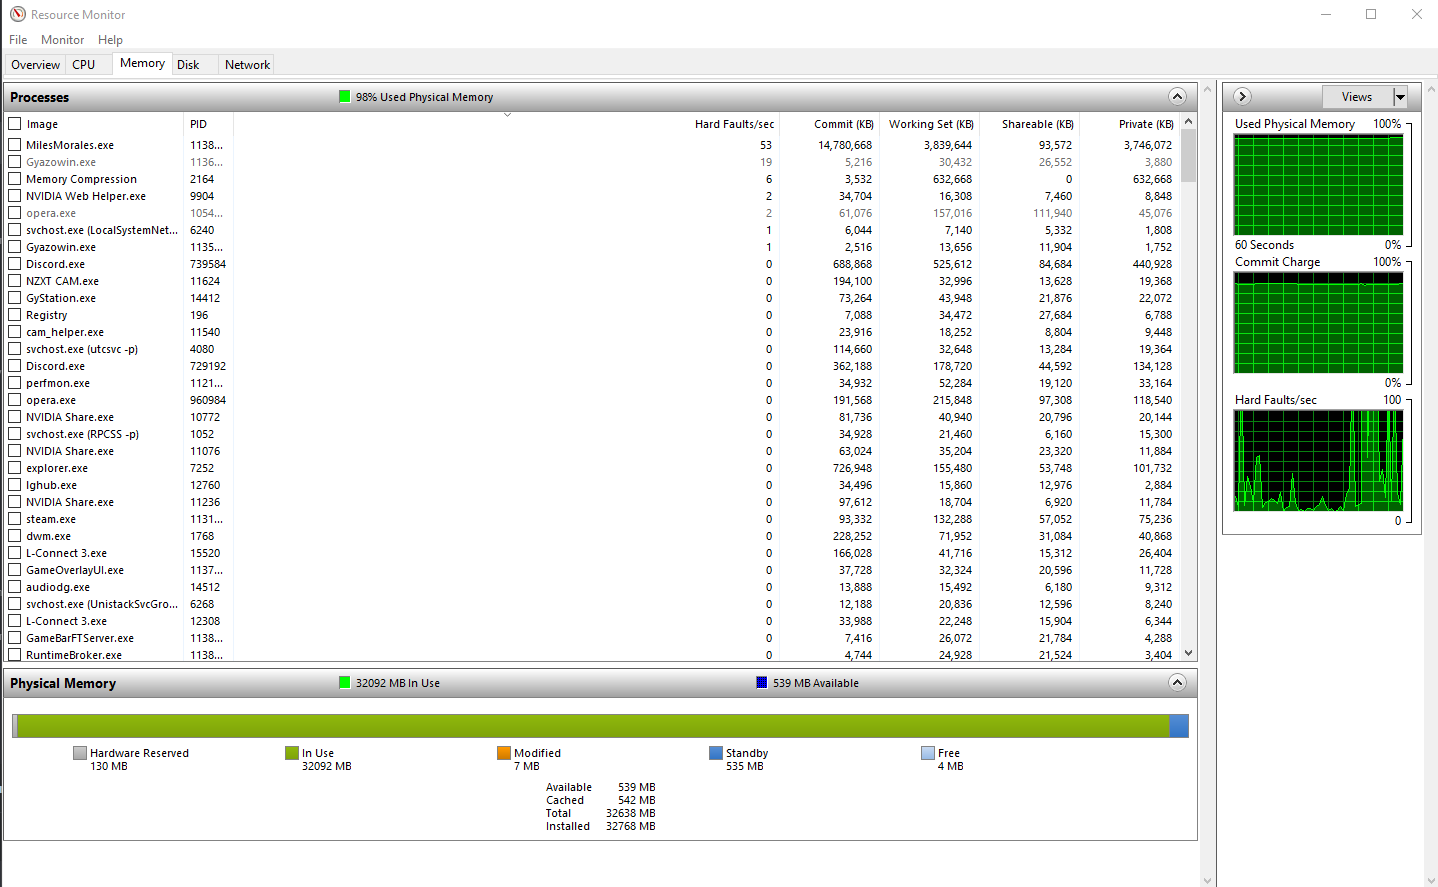Check the checkbox for MilesMorales.exe
The height and width of the screenshot is (887, 1438).
14,144
